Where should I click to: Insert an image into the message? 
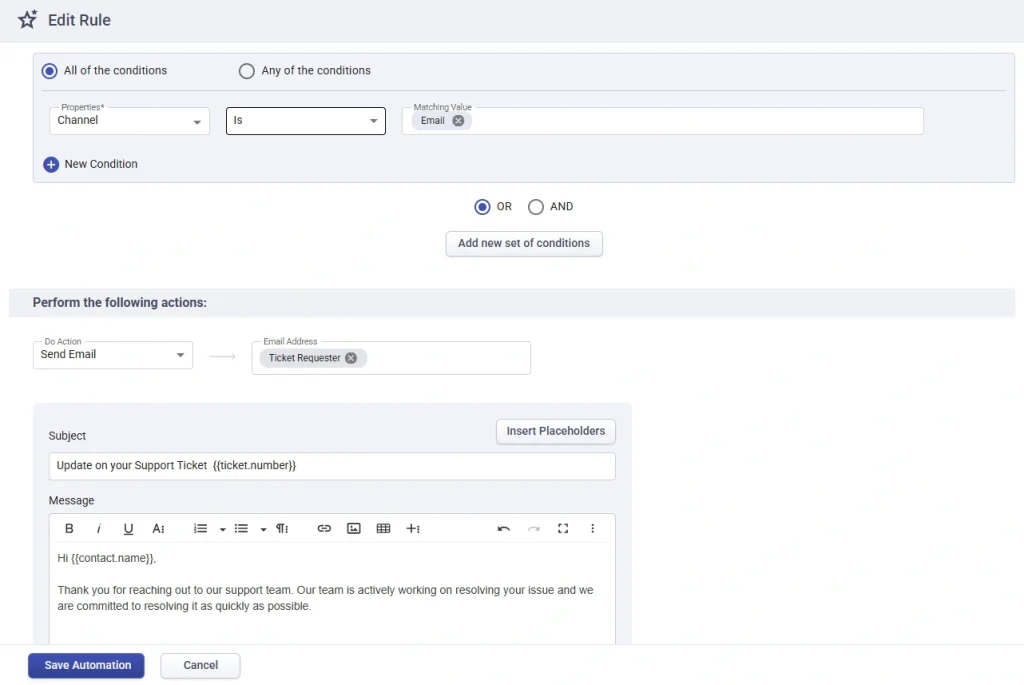[x=353, y=529]
